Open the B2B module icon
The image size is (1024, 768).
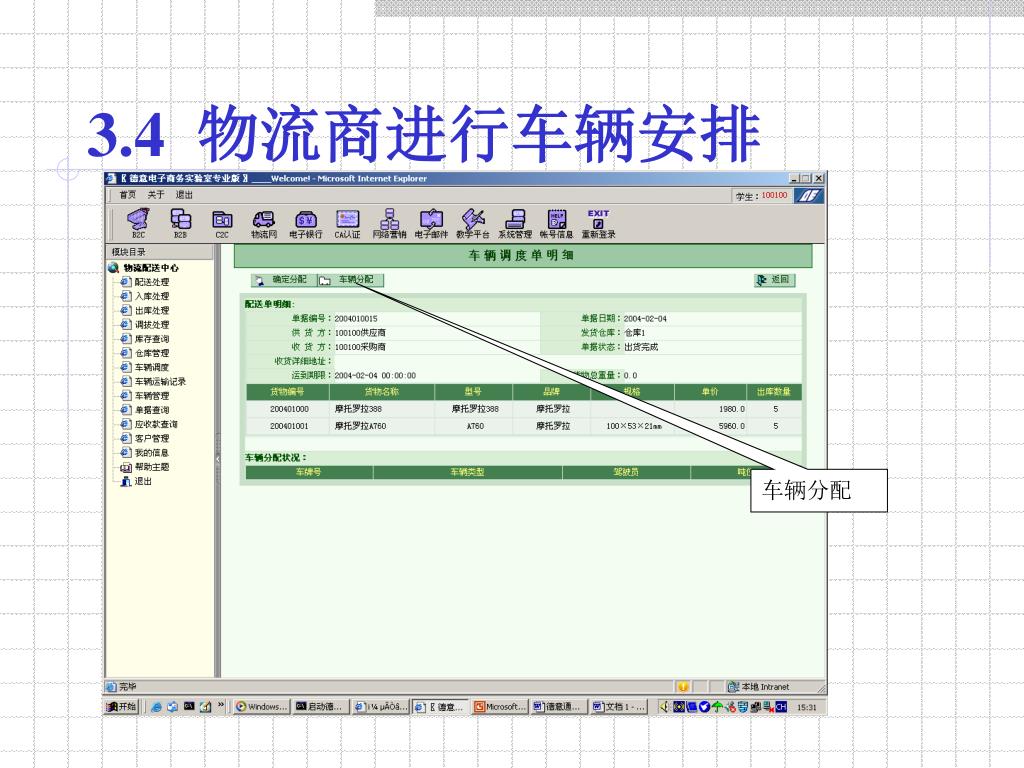(180, 223)
